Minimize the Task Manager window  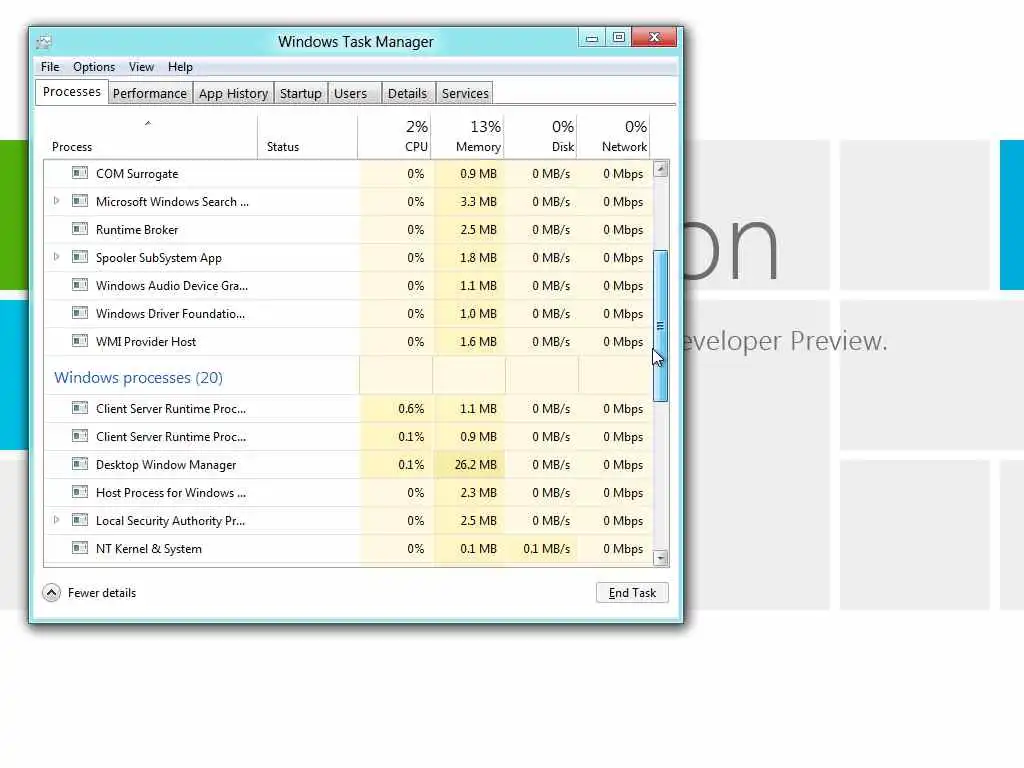coord(592,38)
